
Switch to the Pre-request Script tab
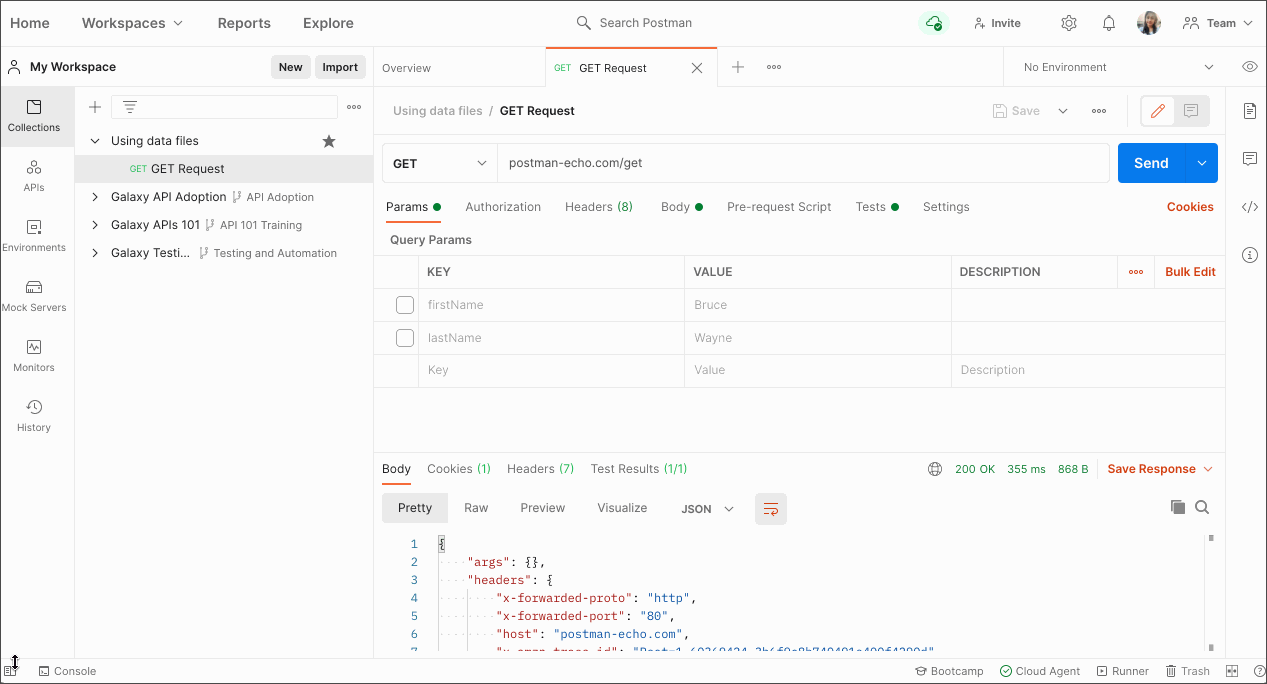(779, 207)
